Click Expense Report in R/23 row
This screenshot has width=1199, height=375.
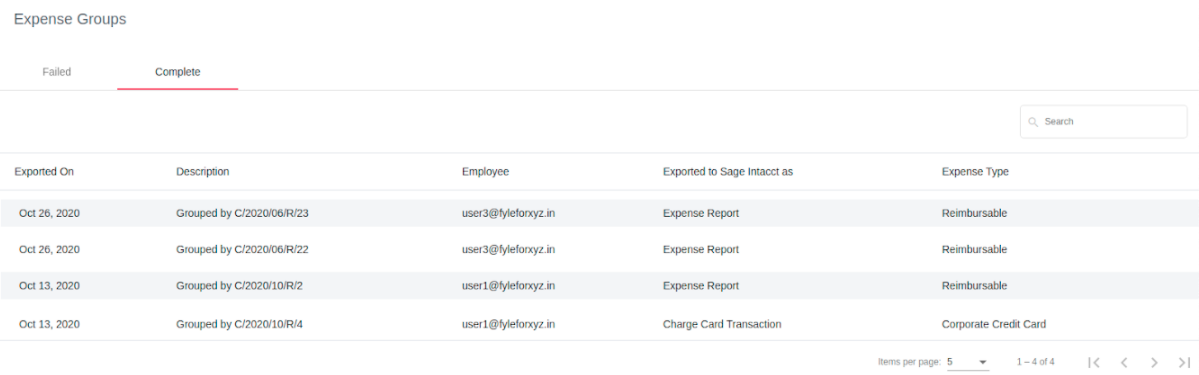click(x=700, y=213)
